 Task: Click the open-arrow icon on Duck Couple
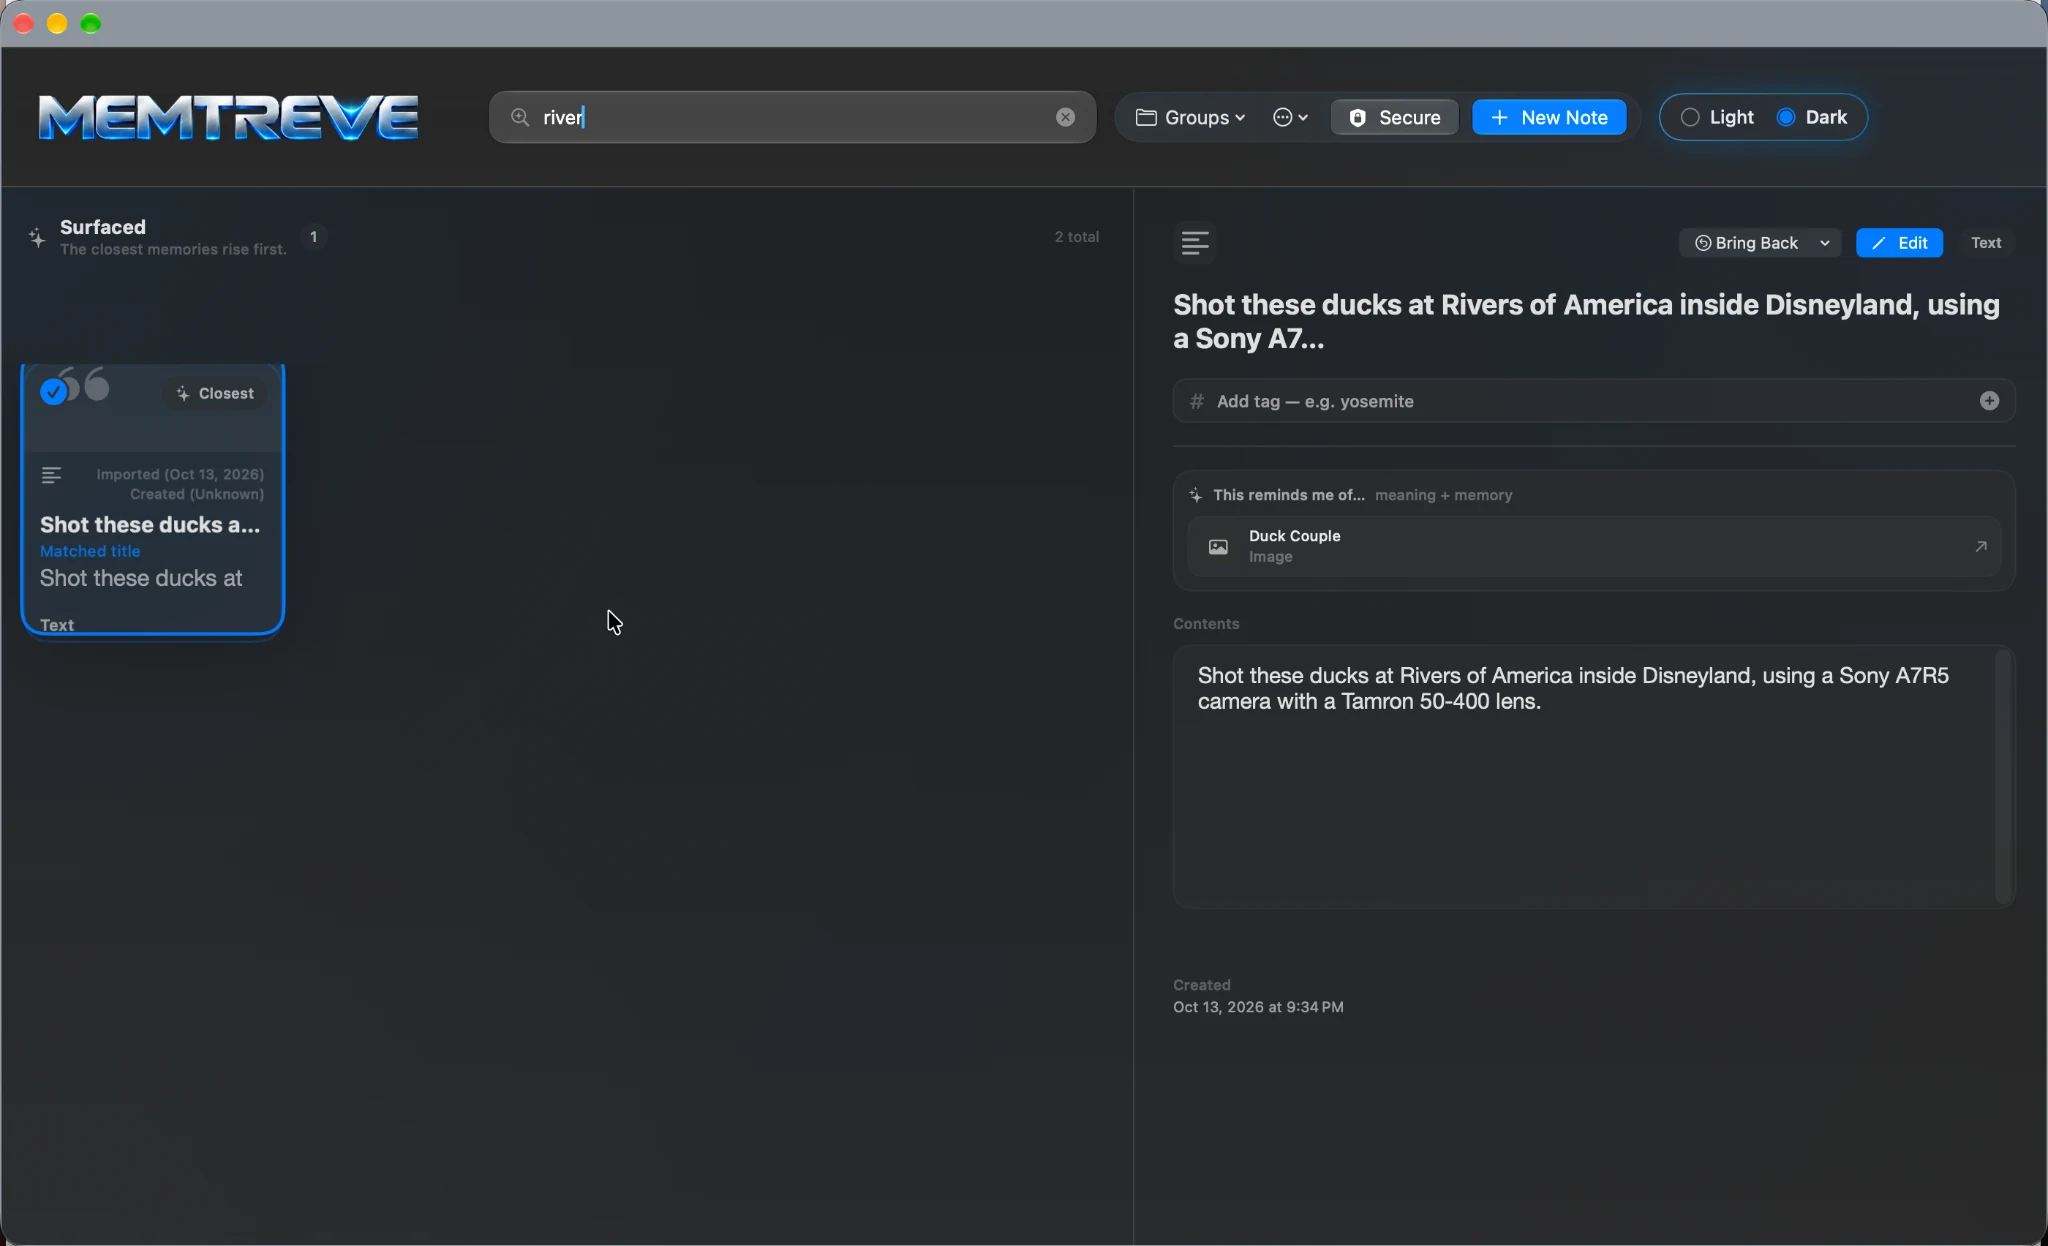tap(1980, 546)
